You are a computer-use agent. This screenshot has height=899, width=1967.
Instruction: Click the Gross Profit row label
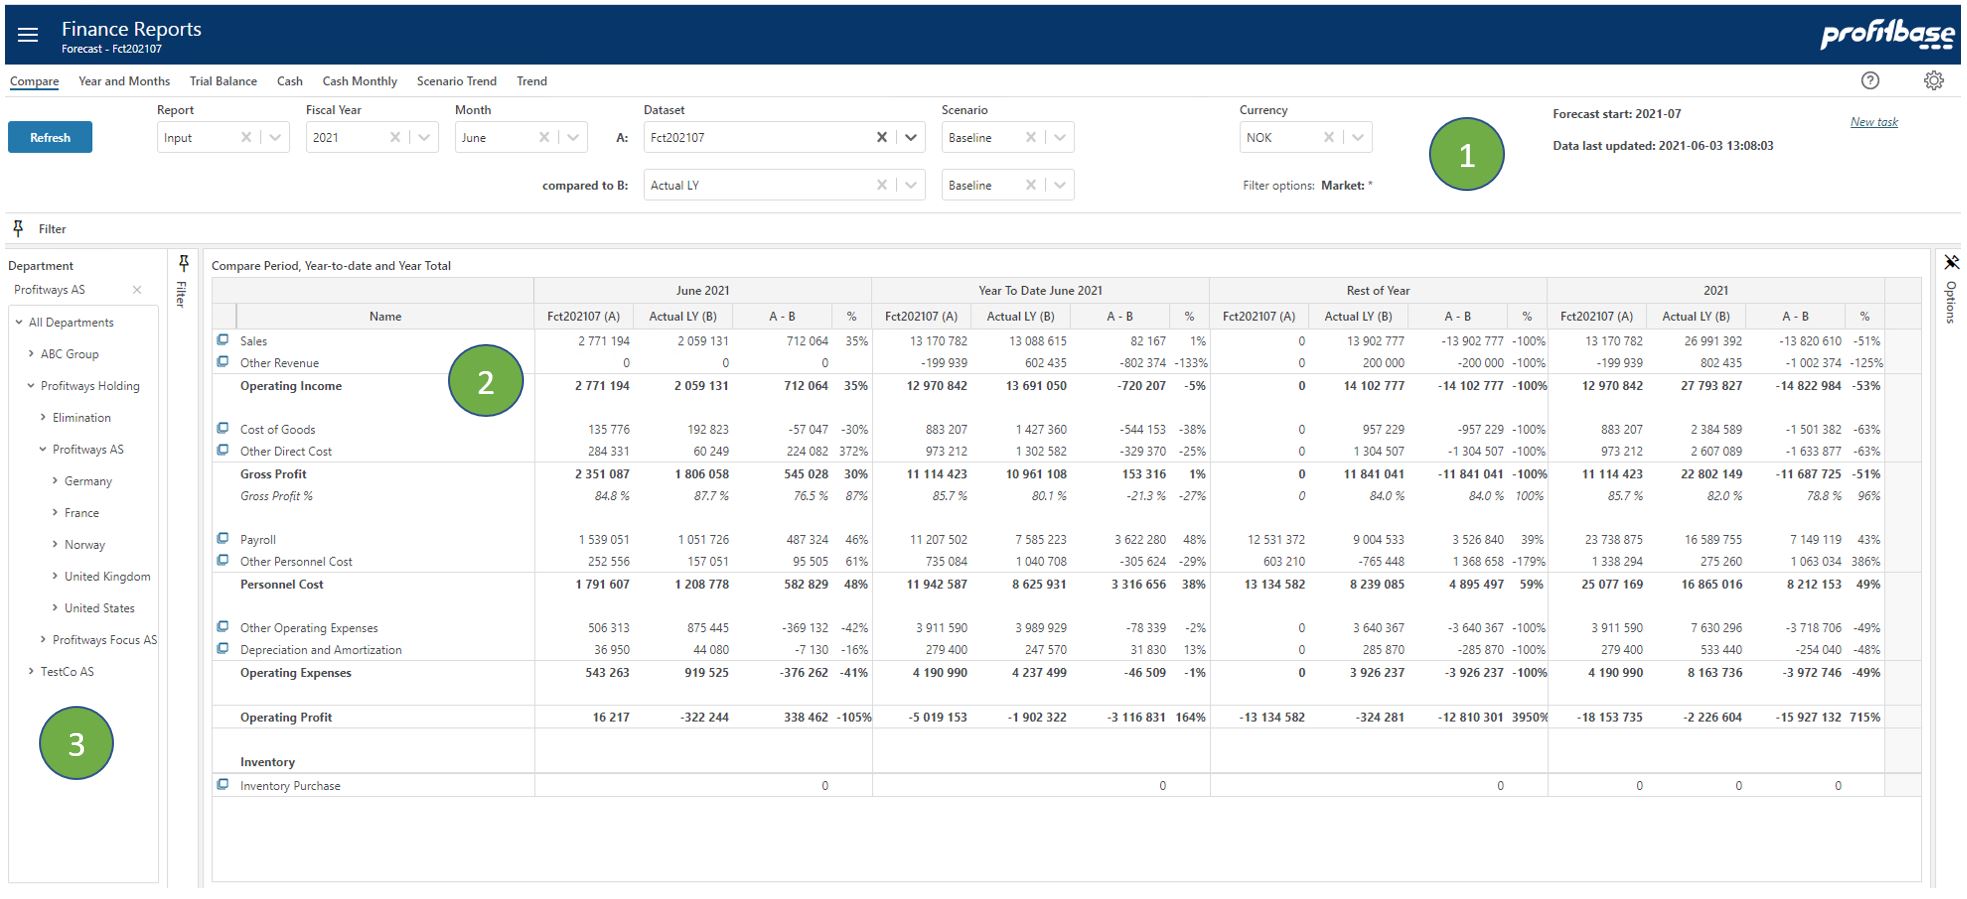(x=273, y=474)
